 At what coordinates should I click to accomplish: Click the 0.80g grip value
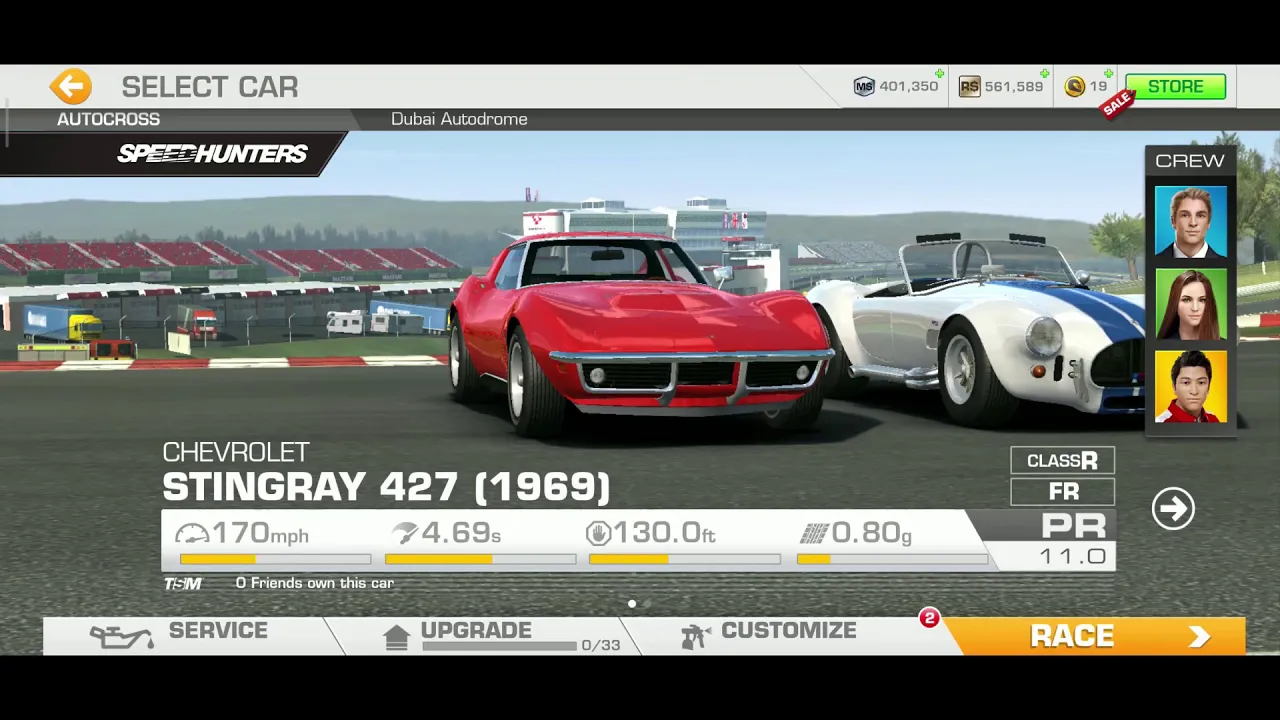point(871,533)
